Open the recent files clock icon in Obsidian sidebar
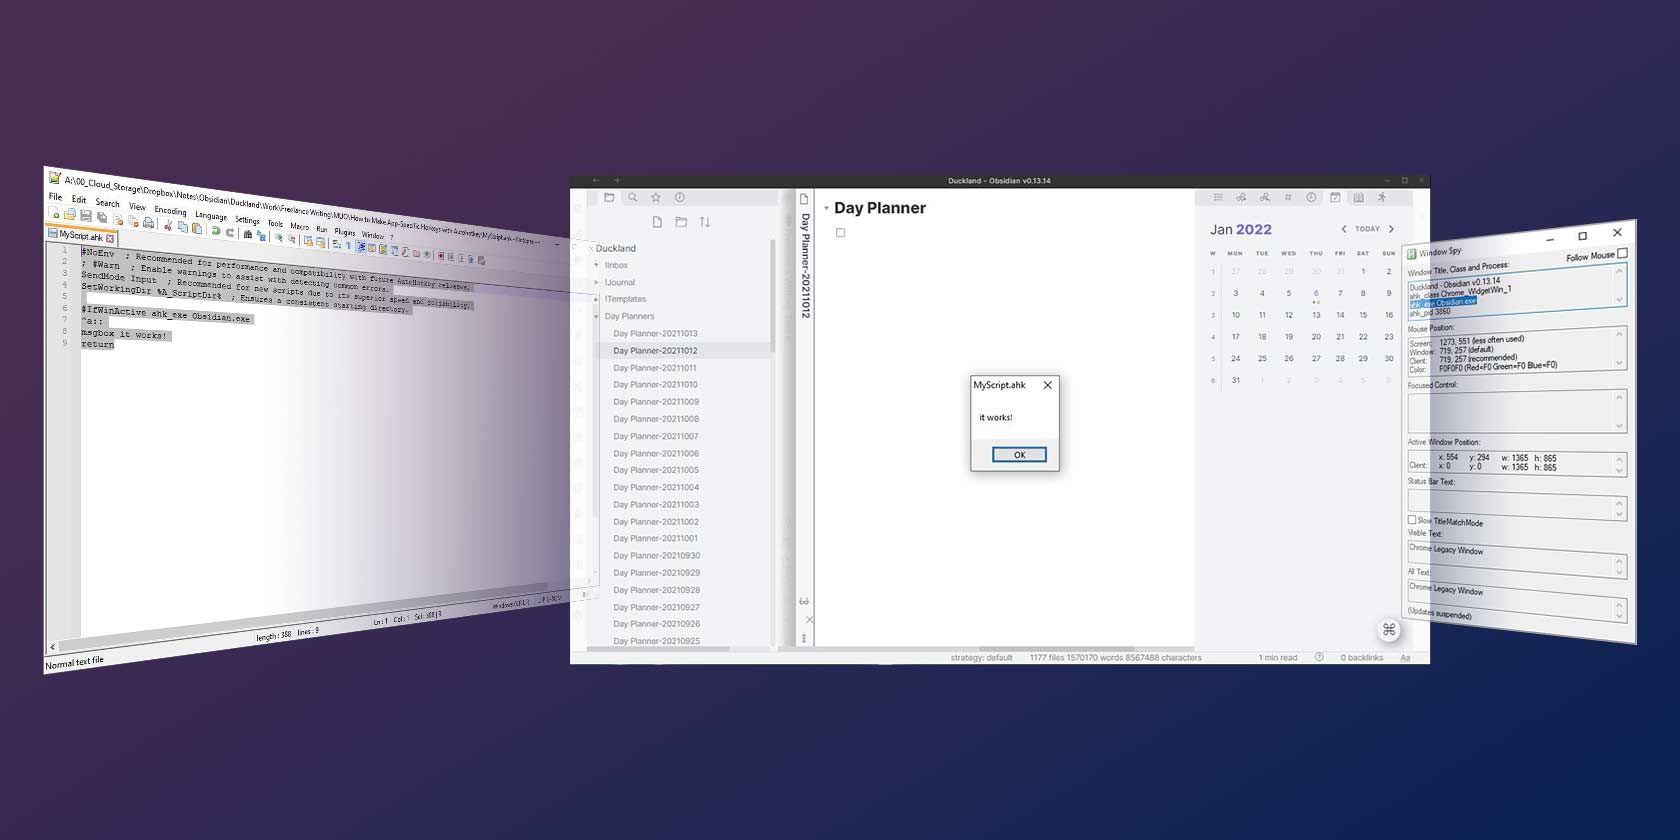This screenshot has width=1680, height=840. tap(680, 198)
